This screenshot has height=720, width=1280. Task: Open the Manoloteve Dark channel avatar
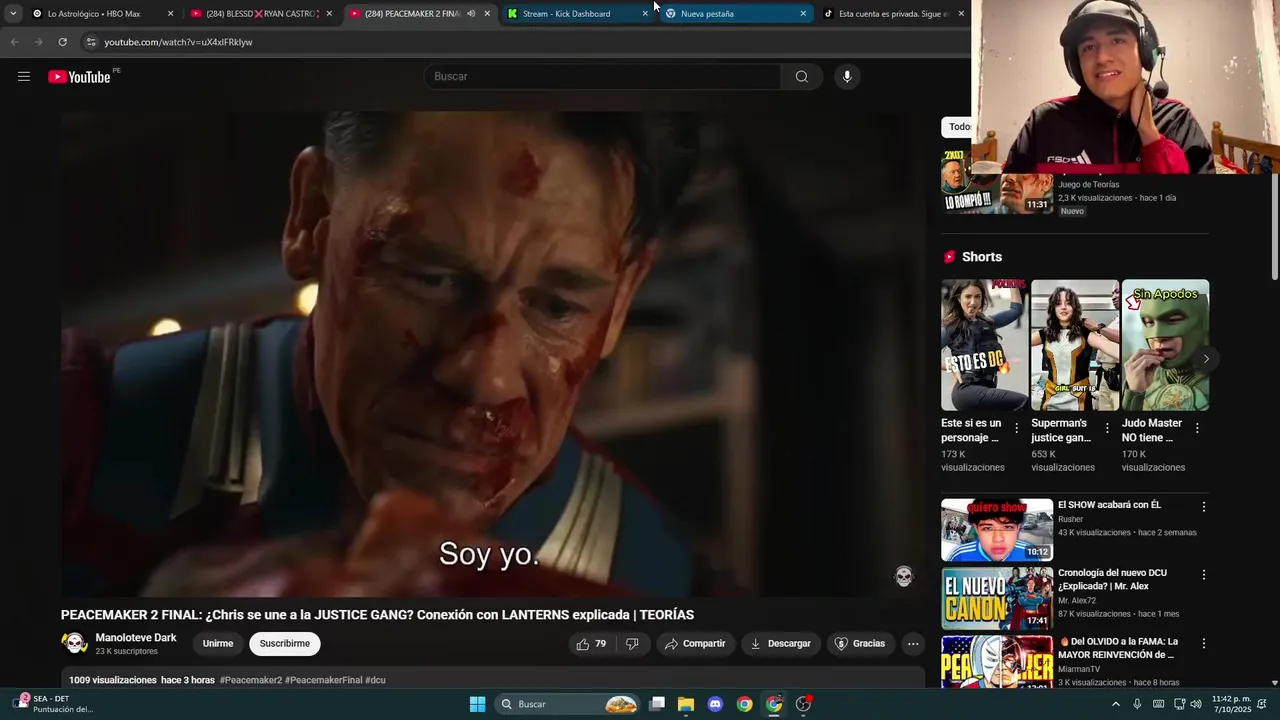[74, 643]
